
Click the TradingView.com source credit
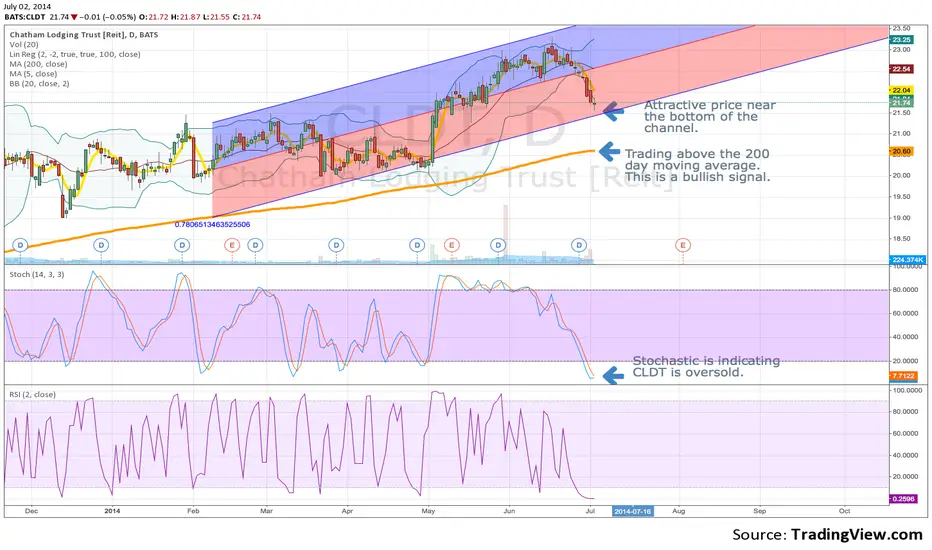point(857,535)
